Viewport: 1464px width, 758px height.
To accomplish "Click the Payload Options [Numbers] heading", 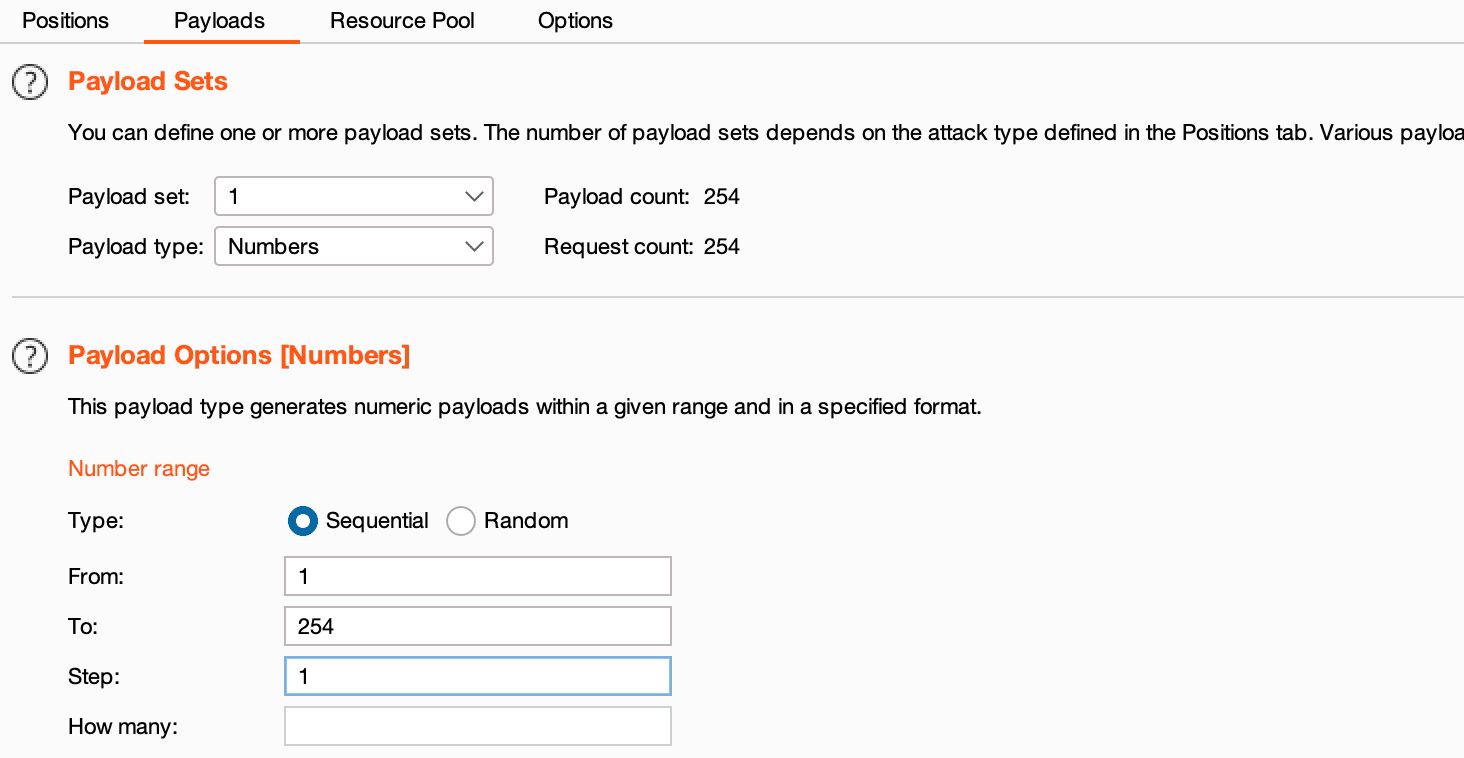I will pos(239,356).
